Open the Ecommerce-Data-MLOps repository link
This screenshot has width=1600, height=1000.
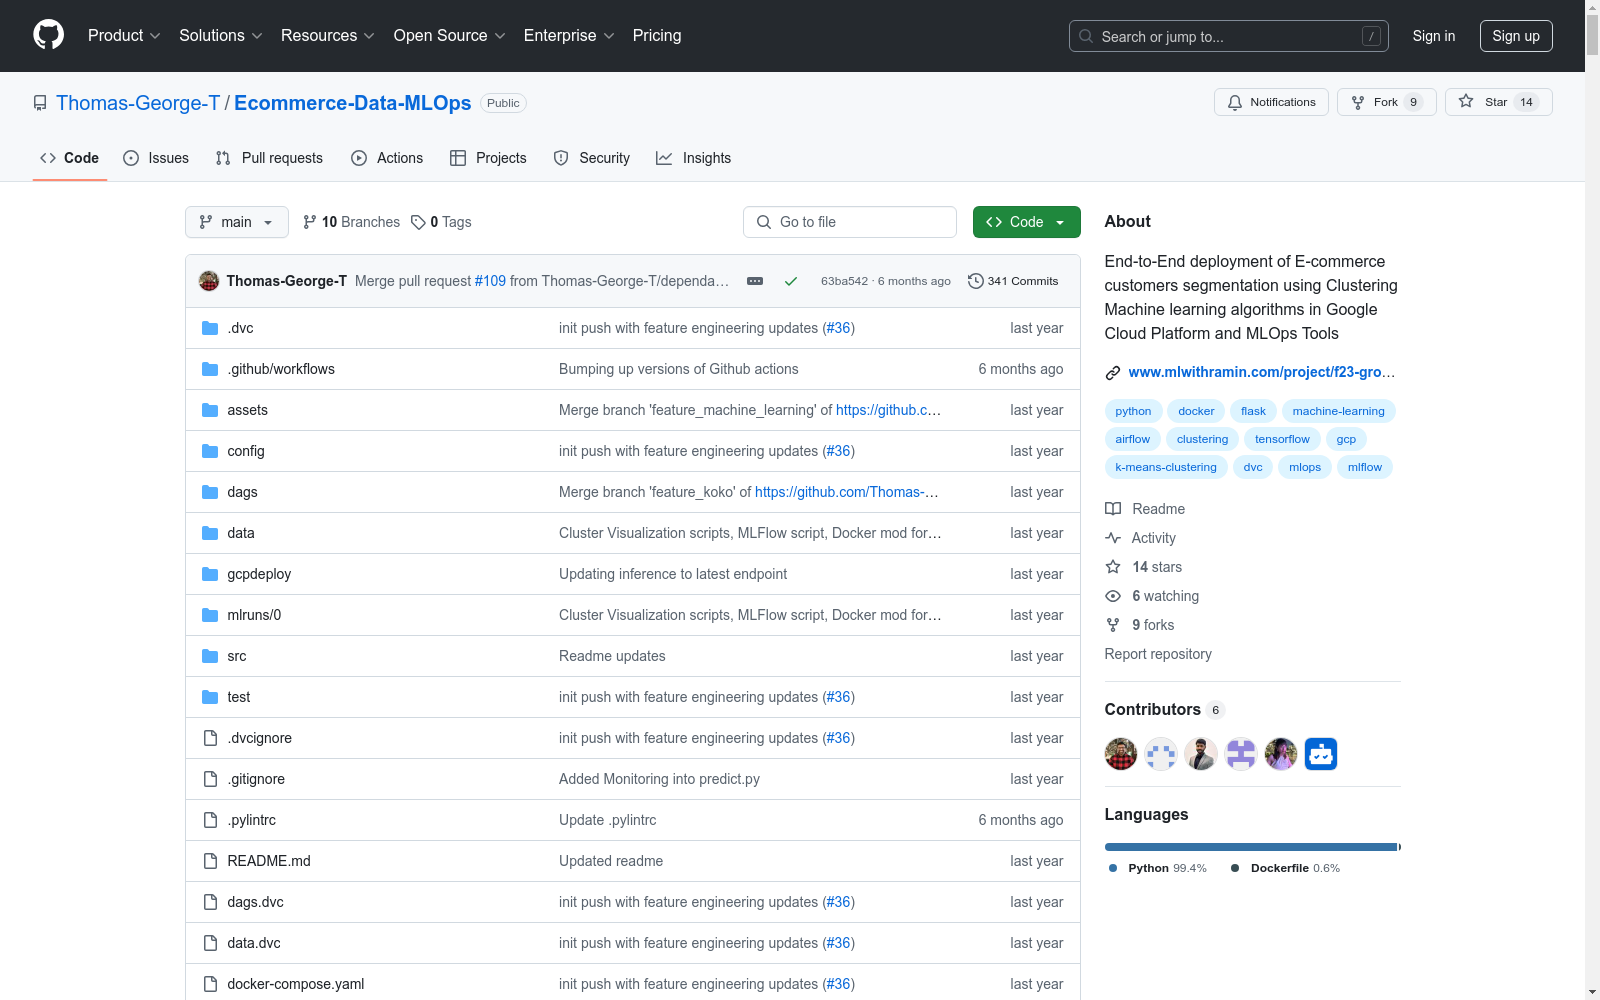(x=353, y=103)
